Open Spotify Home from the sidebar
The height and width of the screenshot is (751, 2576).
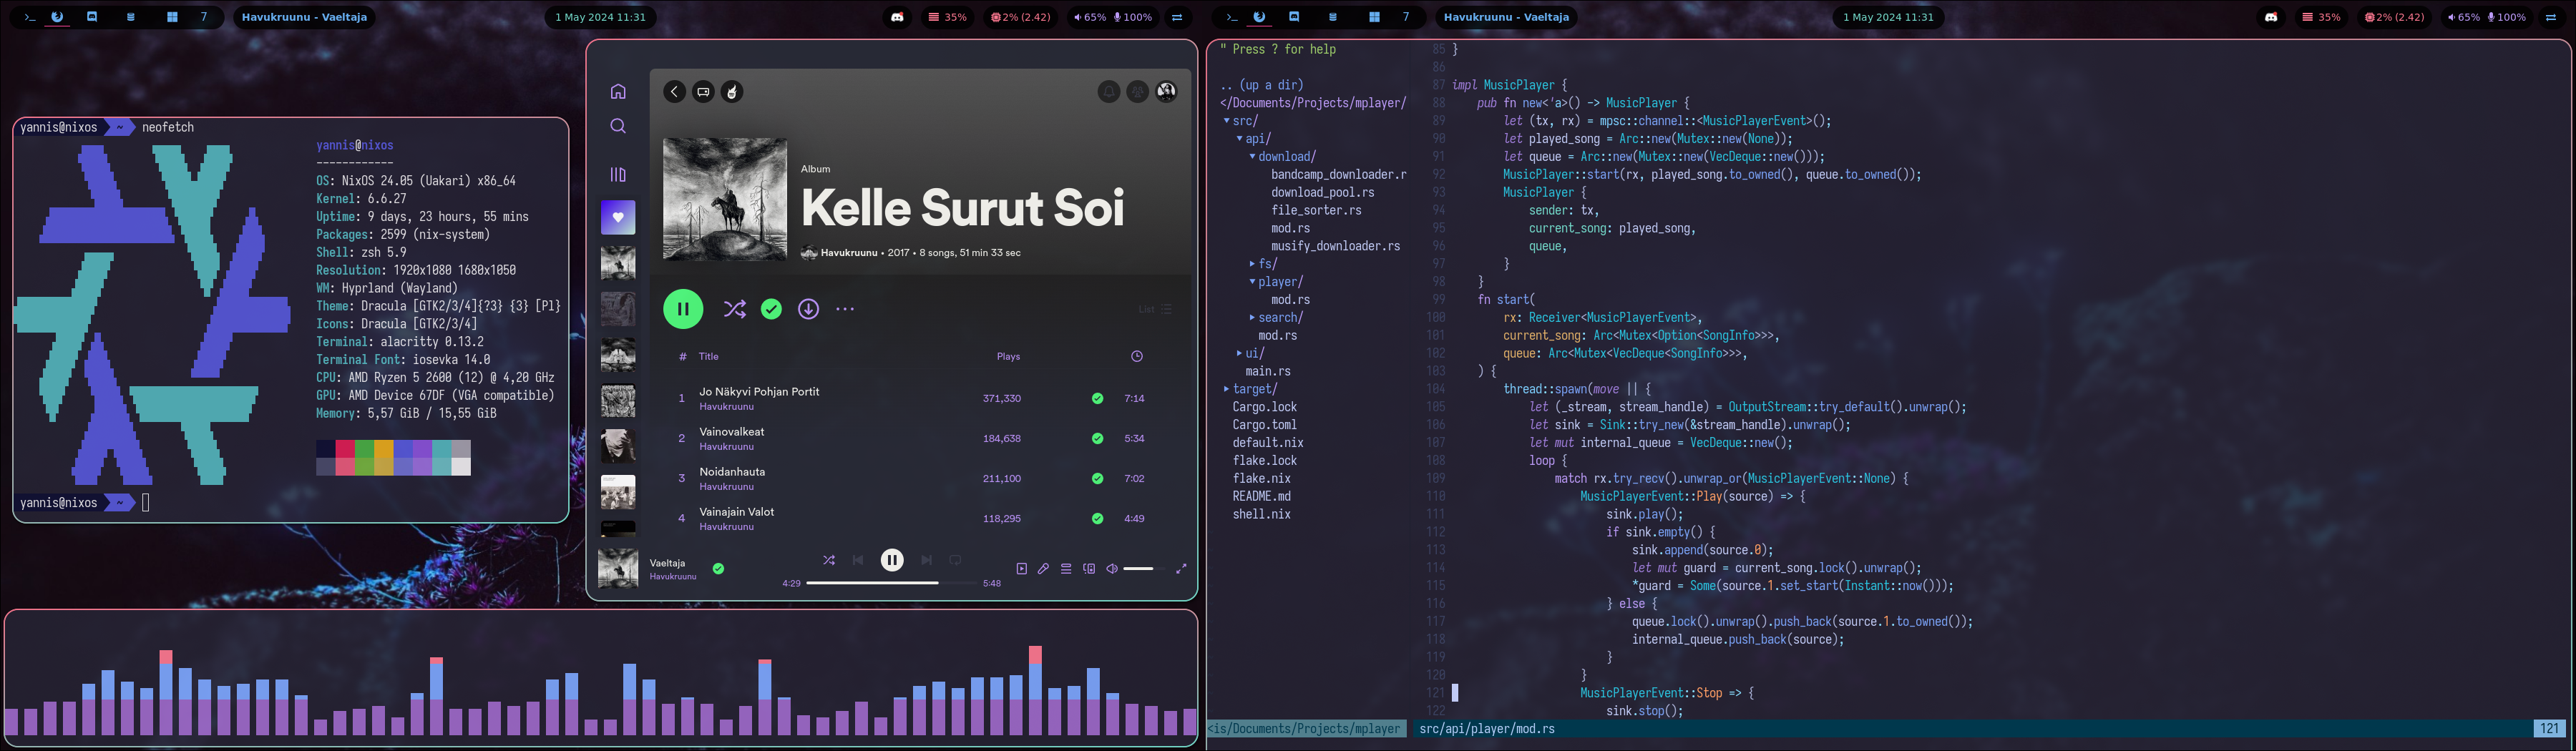(x=618, y=92)
